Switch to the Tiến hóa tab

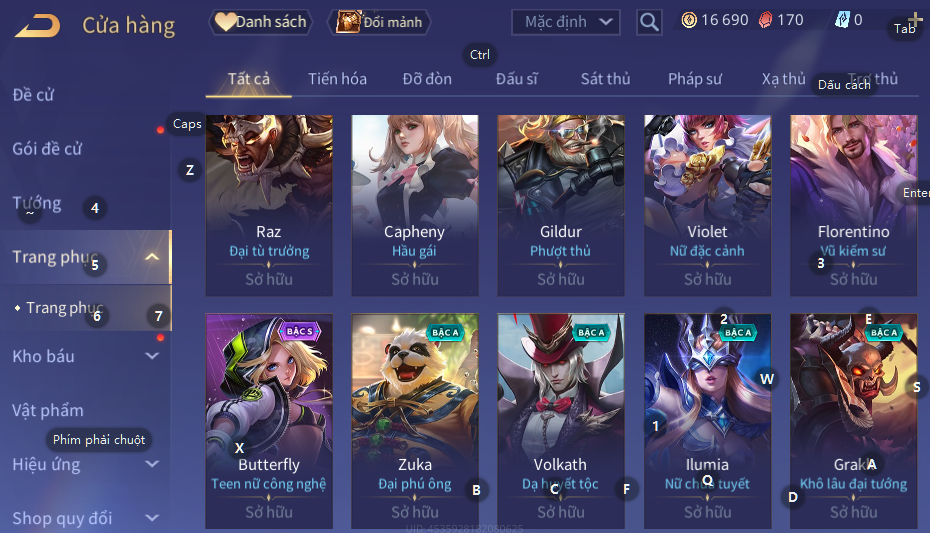[337, 79]
